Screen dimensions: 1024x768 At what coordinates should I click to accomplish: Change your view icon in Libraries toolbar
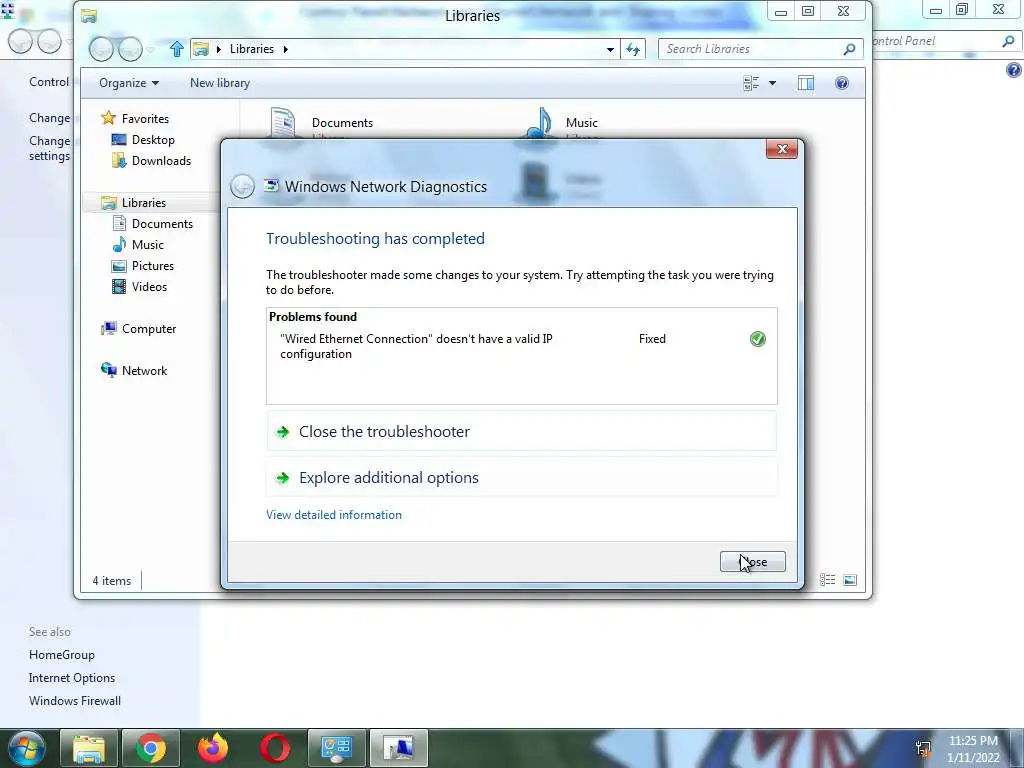pyautogui.click(x=751, y=83)
